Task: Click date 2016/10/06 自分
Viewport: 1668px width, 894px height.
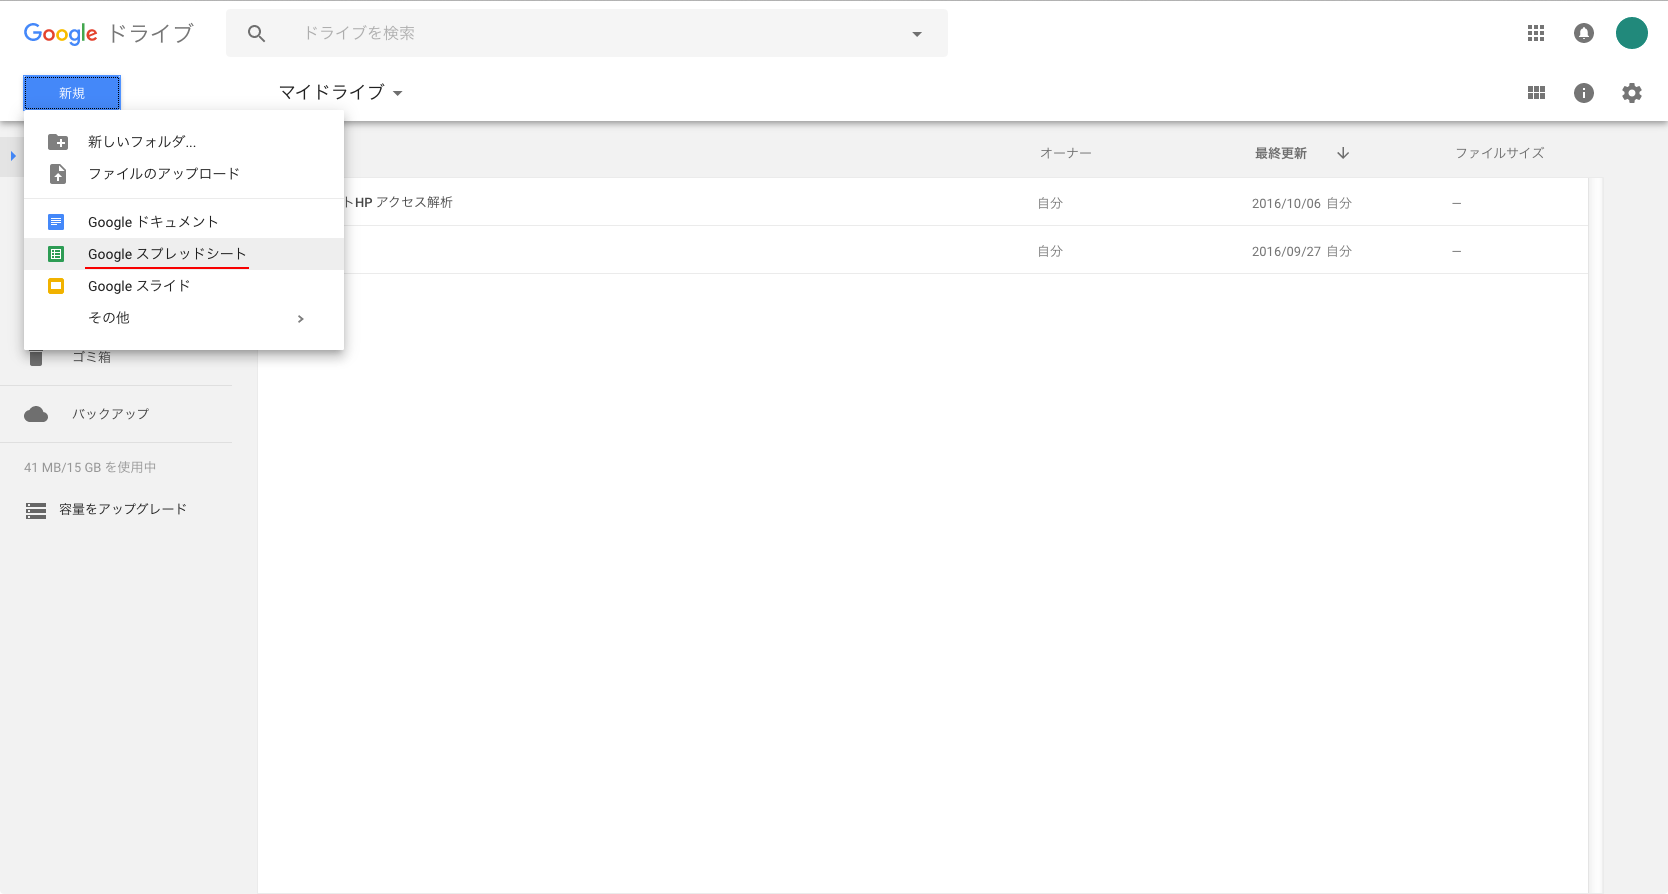Action: (x=1301, y=203)
